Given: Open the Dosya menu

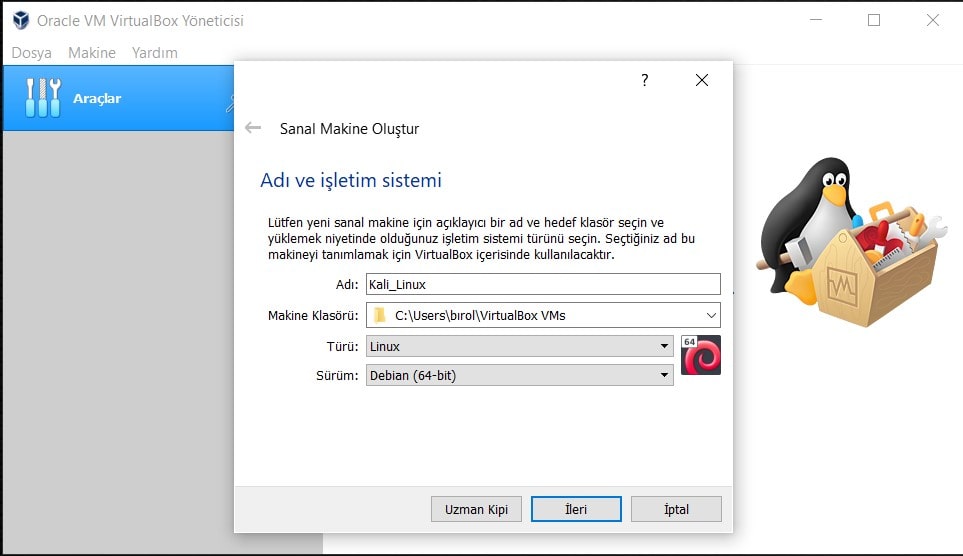Looking at the screenshot, I should click(x=31, y=53).
